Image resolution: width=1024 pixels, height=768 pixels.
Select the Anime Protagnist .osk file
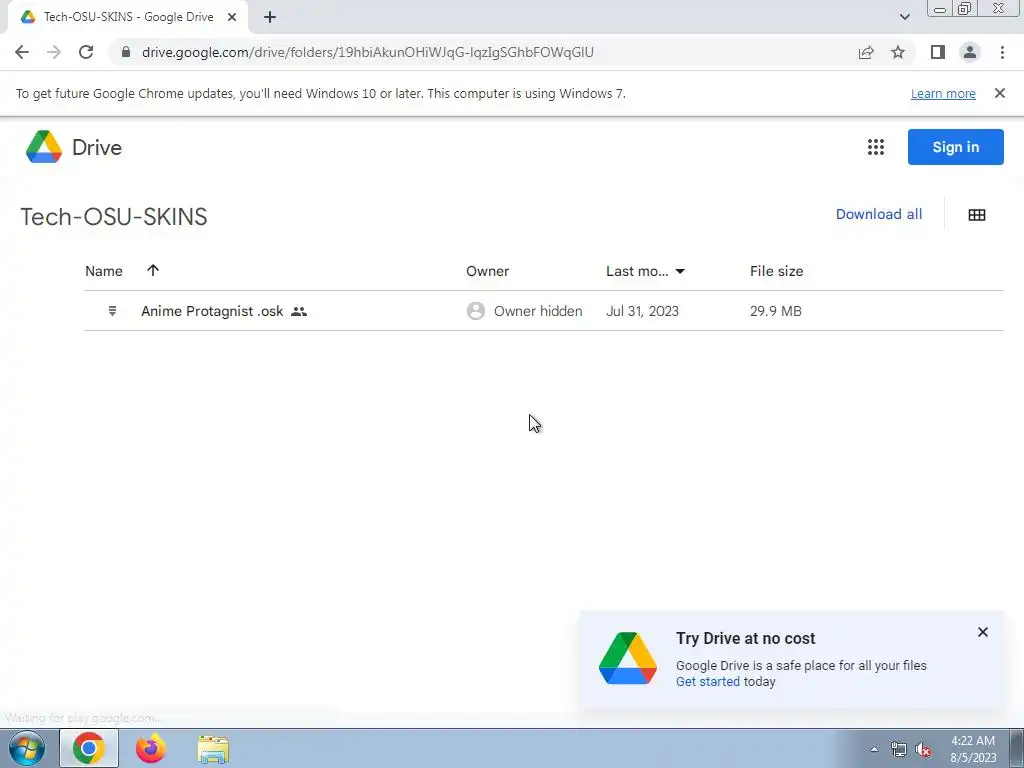[543, 311]
